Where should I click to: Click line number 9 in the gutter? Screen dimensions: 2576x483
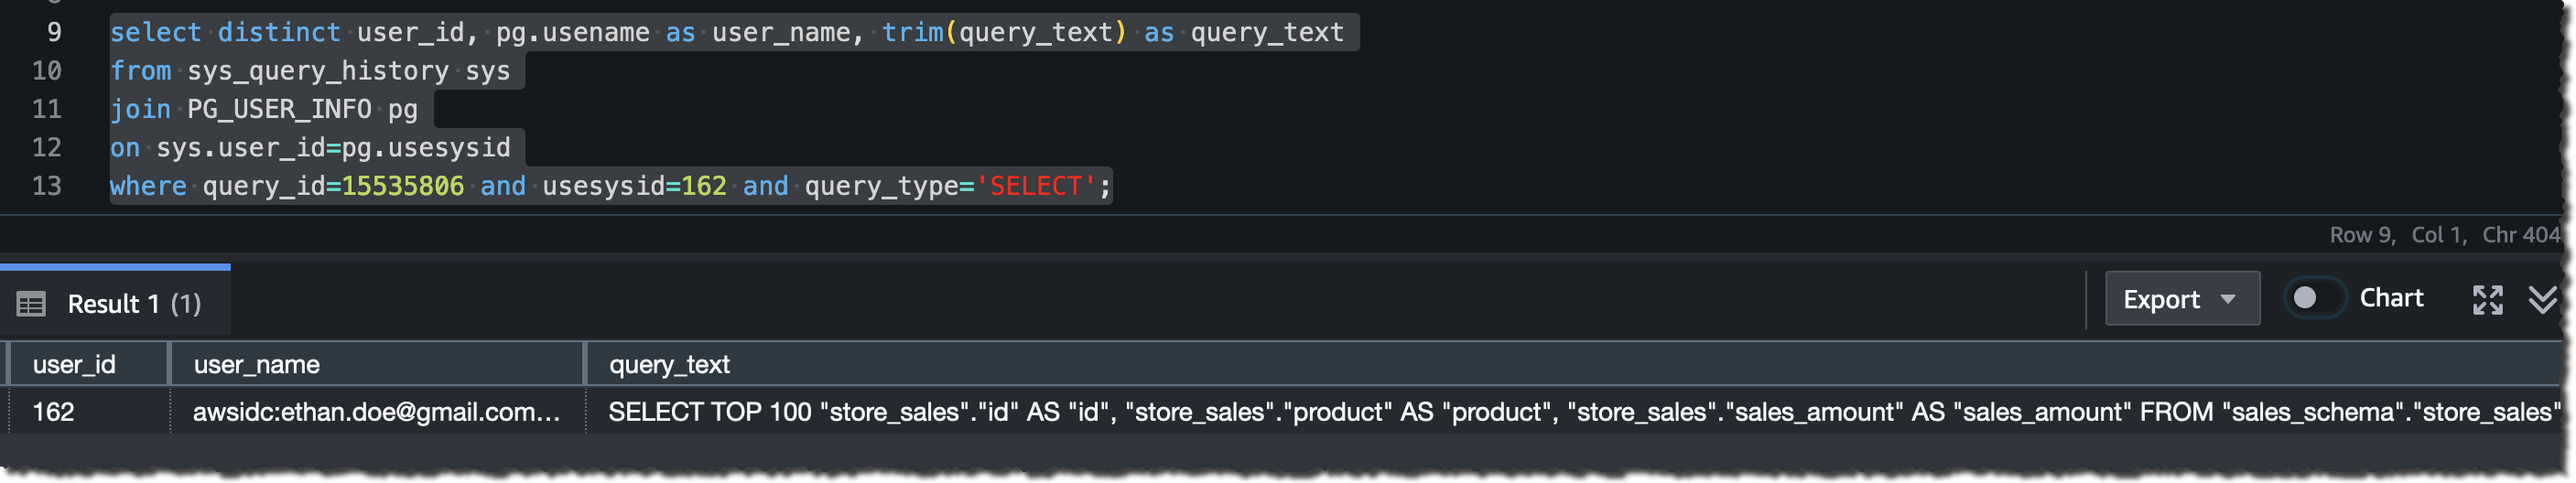pos(54,32)
